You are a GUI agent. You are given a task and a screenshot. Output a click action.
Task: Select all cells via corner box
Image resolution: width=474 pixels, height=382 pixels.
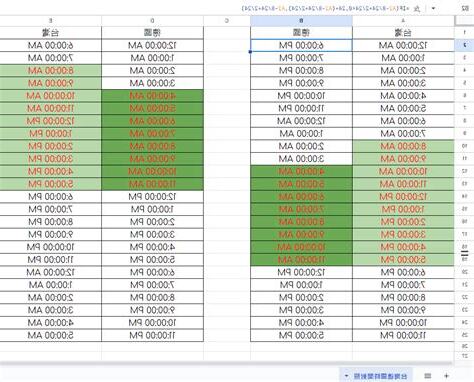464,21
